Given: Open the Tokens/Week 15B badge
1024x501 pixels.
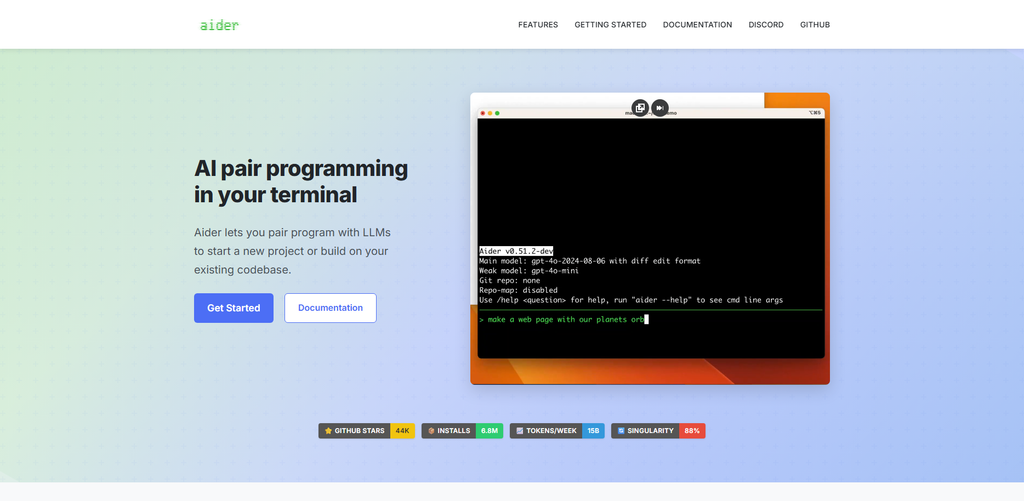Looking at the screenshot, I should point(557,431).
